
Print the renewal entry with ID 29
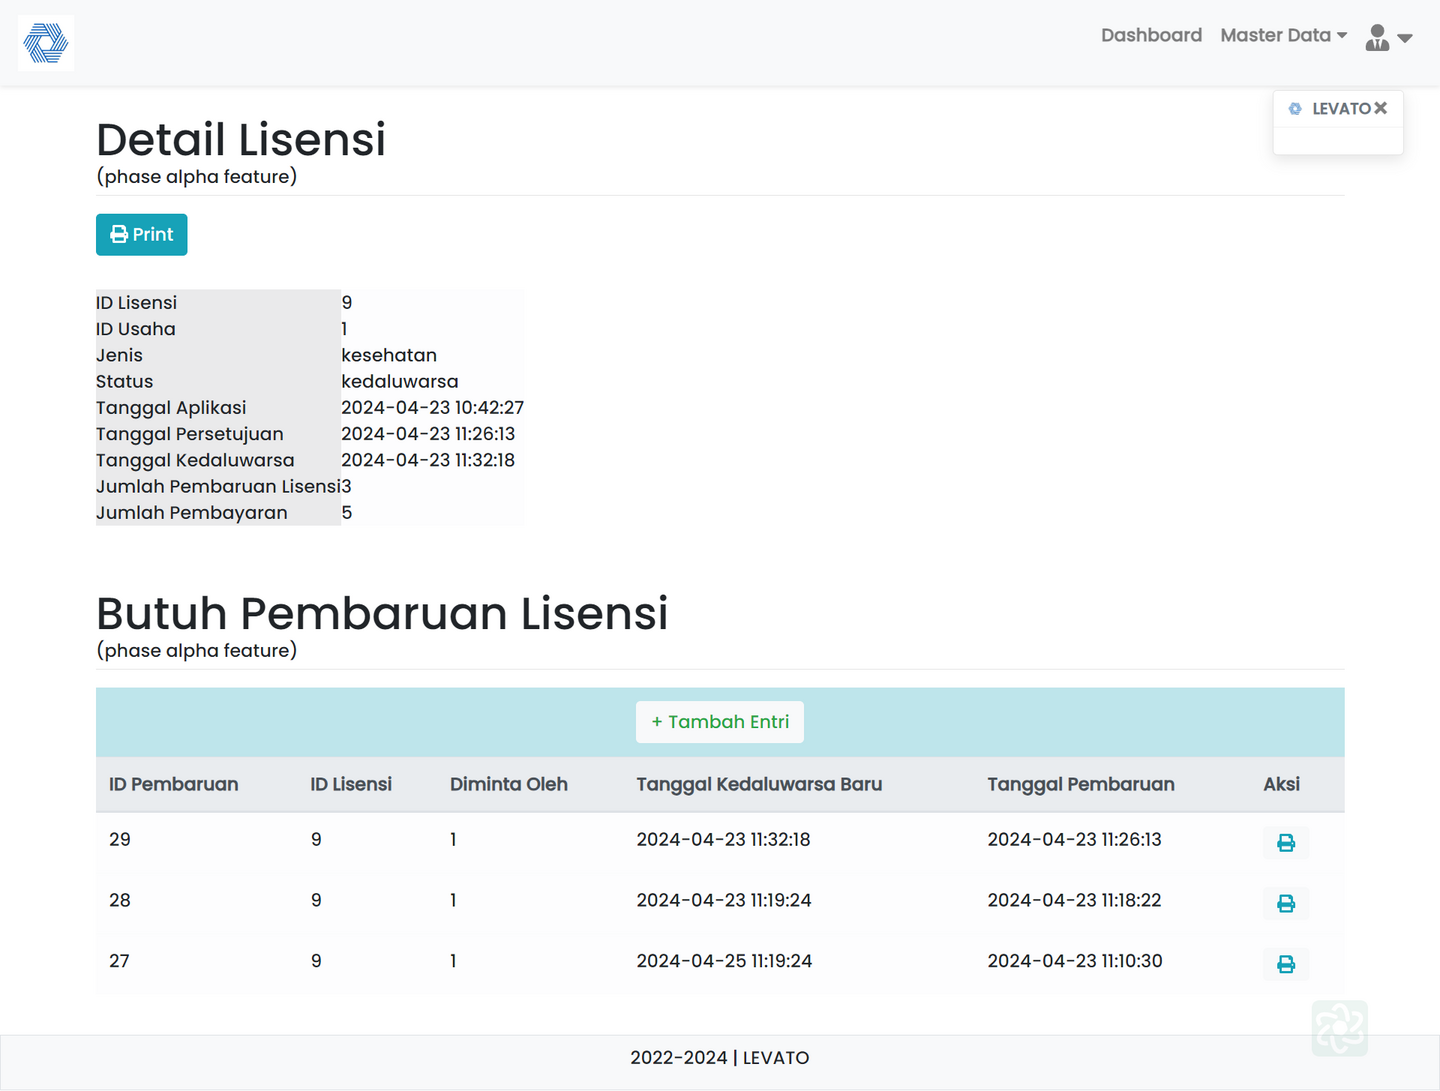1285,842
